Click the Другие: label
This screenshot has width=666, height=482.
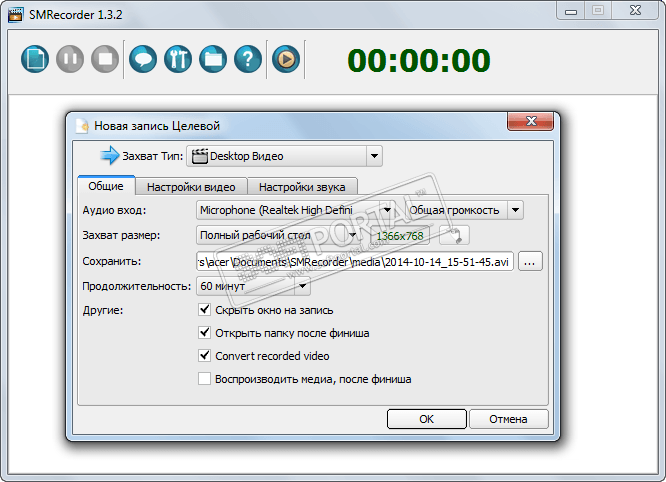coord(103,310)
